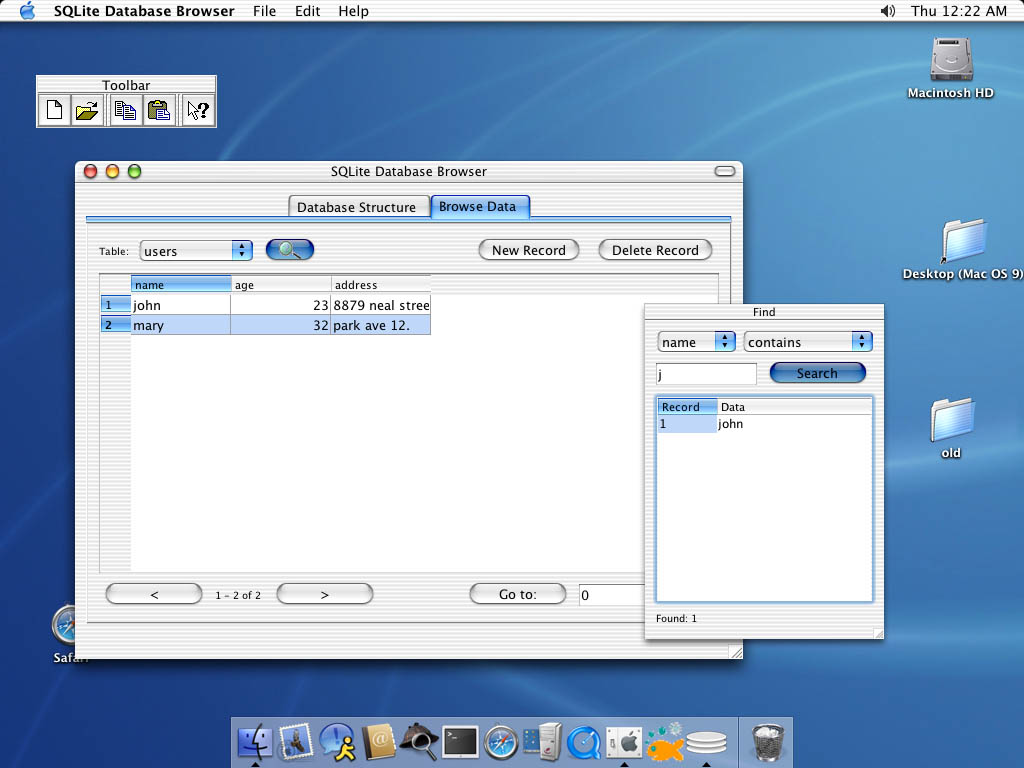1024x768 pixels.
Task: Open Terminal from the Dock
Action: tap(460, 743)
